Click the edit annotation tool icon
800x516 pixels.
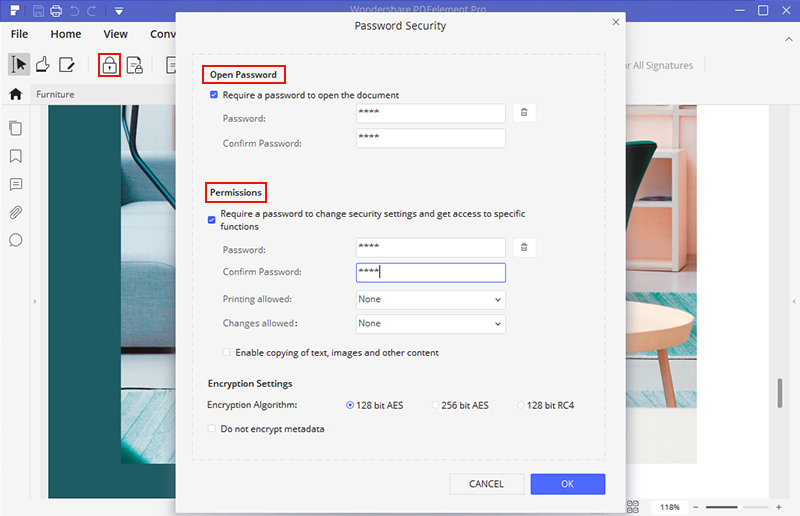[67, 66]
